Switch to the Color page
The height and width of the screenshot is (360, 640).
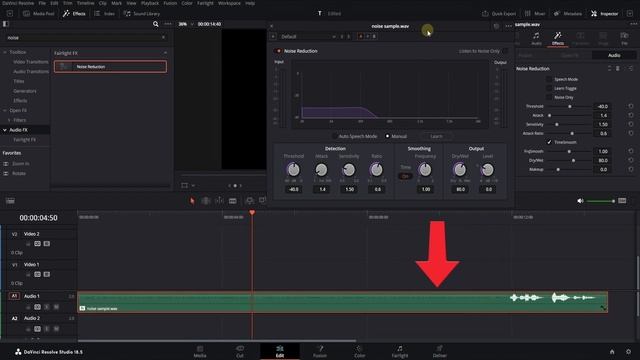coord(360,351)
